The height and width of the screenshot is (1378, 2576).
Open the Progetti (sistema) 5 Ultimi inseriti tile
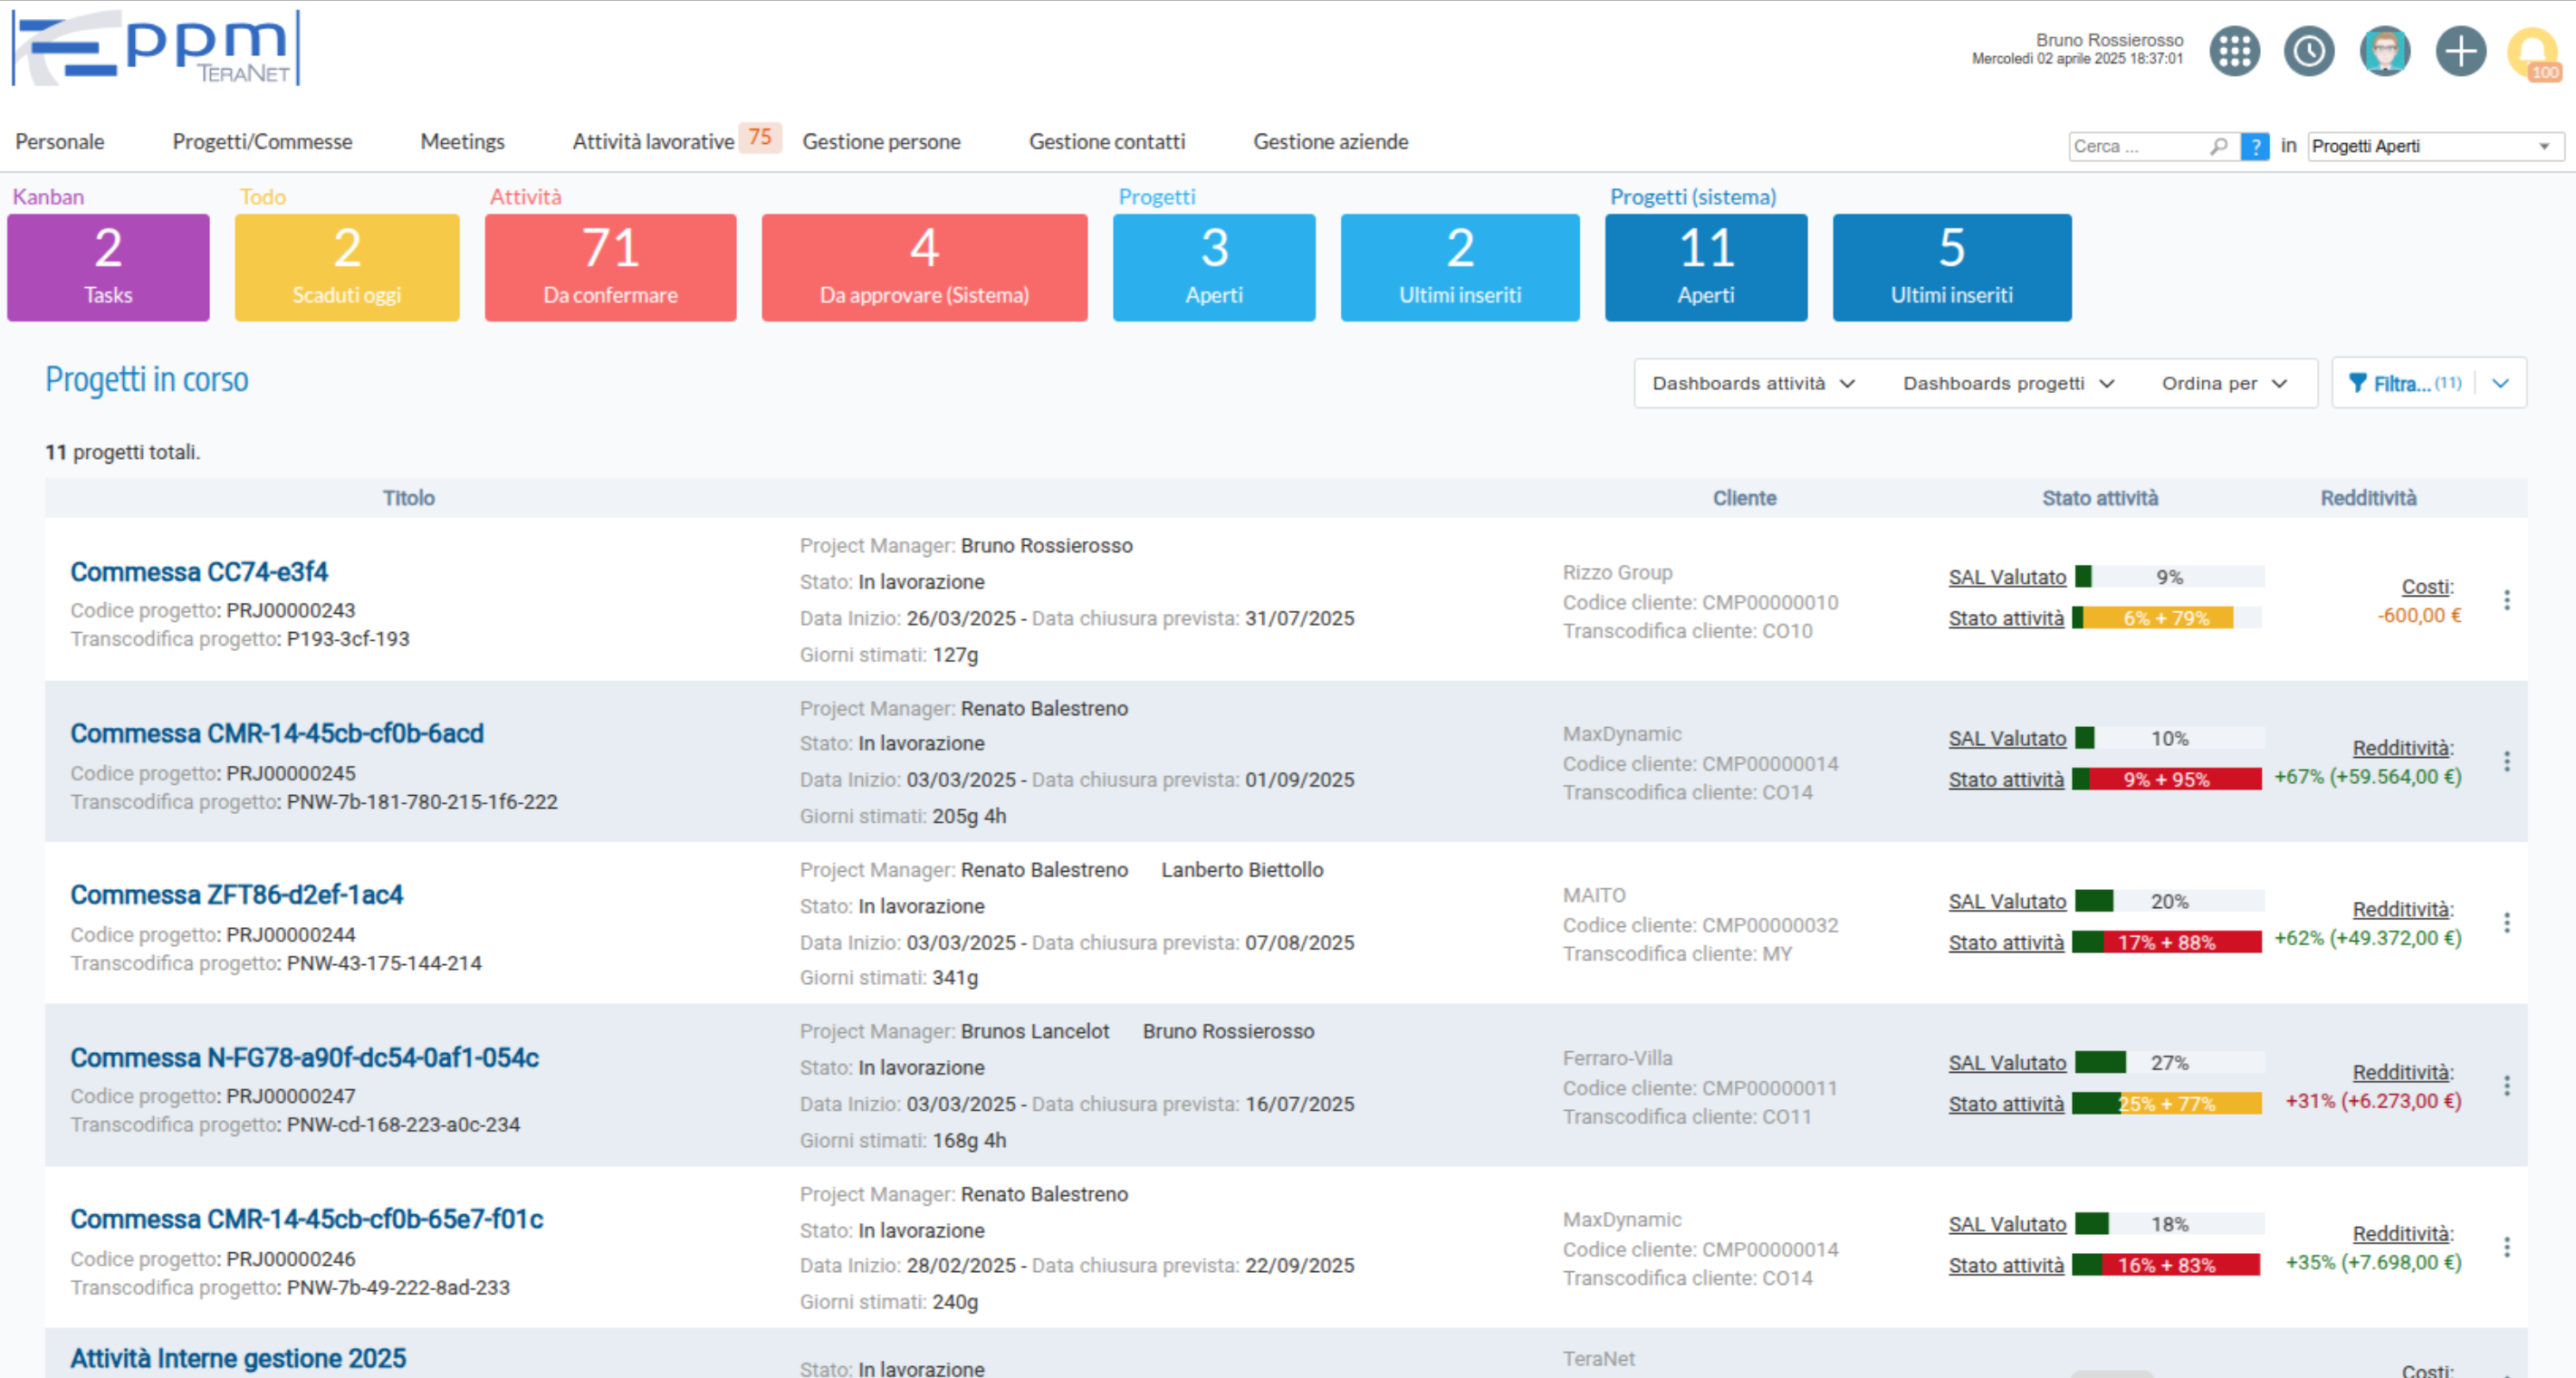pyautogui.click(x=1952, y=267)
